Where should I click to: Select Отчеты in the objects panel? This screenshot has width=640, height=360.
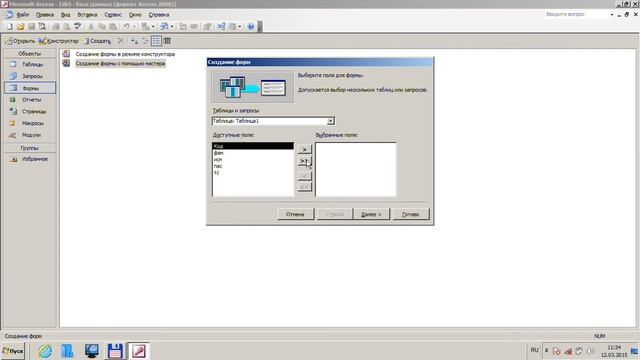click(30, 100)
